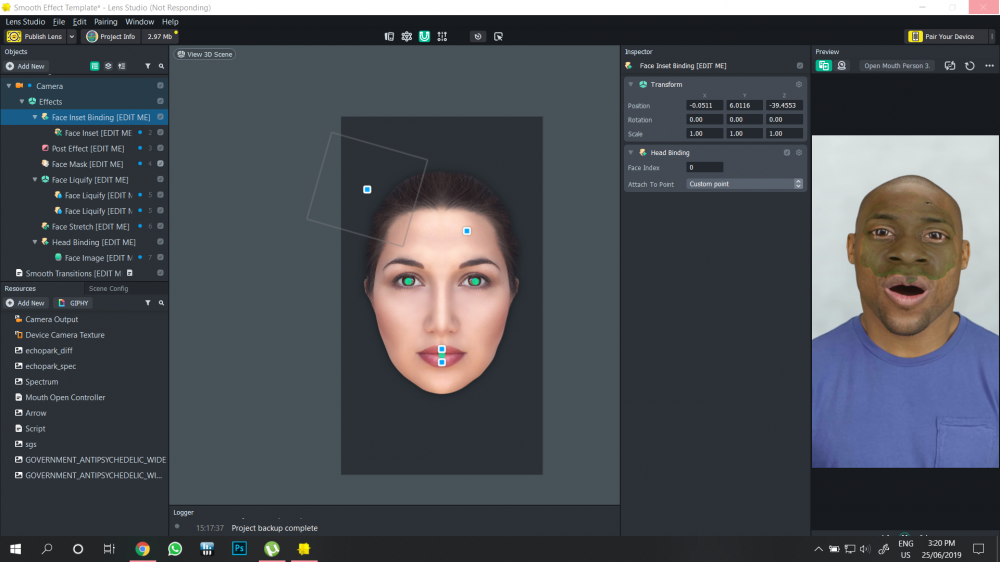Screen dimensions: 1000x562
Task: Click the reset preview circular arrow icon
Action: click(x=968, y=66)
